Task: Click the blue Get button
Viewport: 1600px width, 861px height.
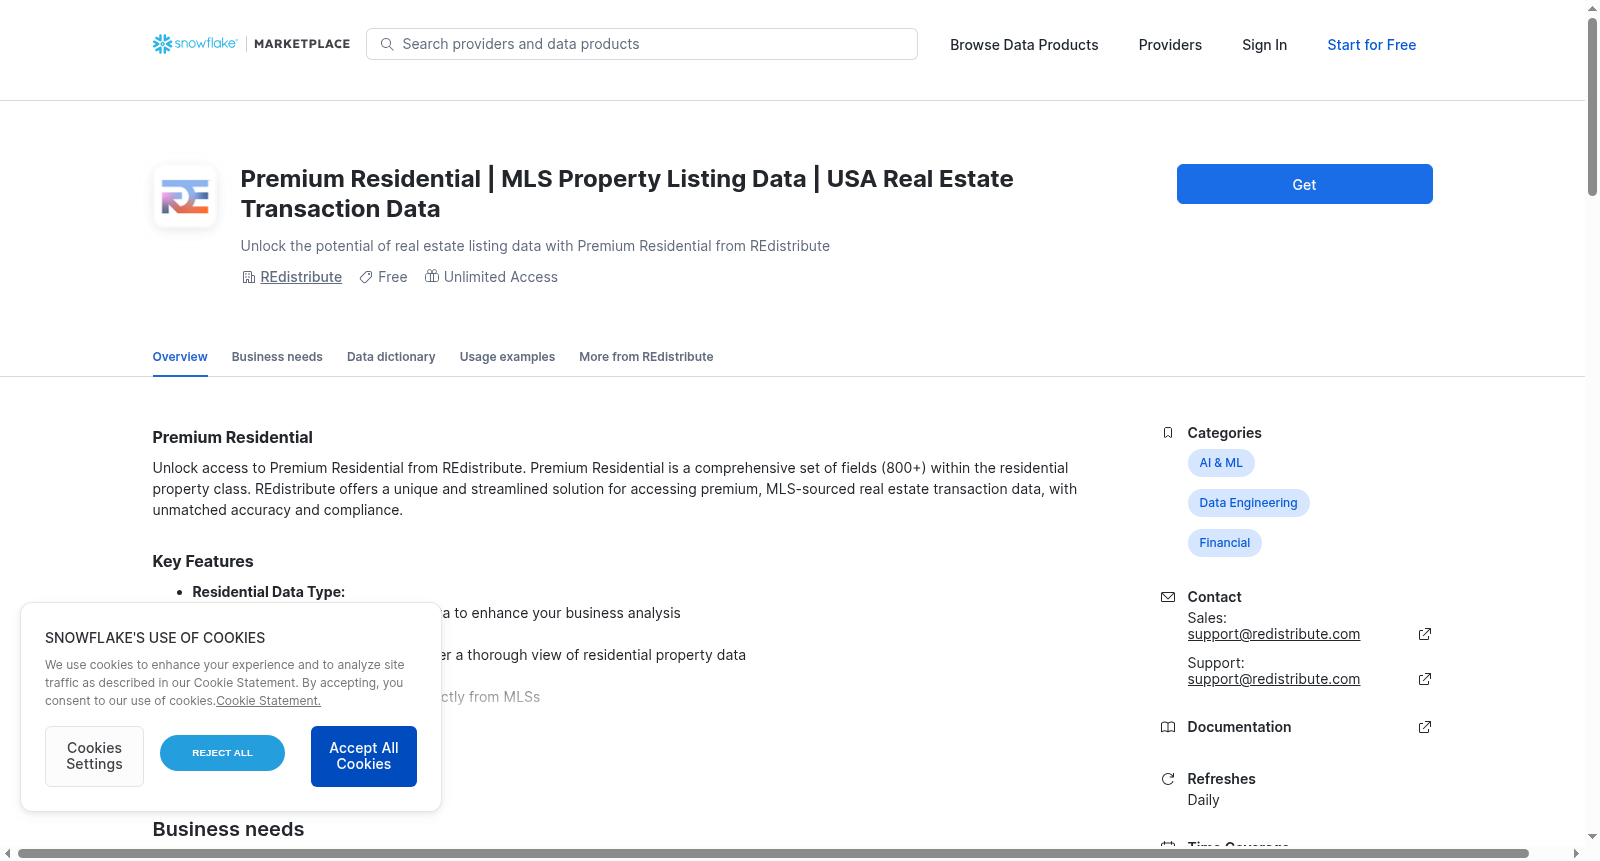Action: coord(1304,184)
